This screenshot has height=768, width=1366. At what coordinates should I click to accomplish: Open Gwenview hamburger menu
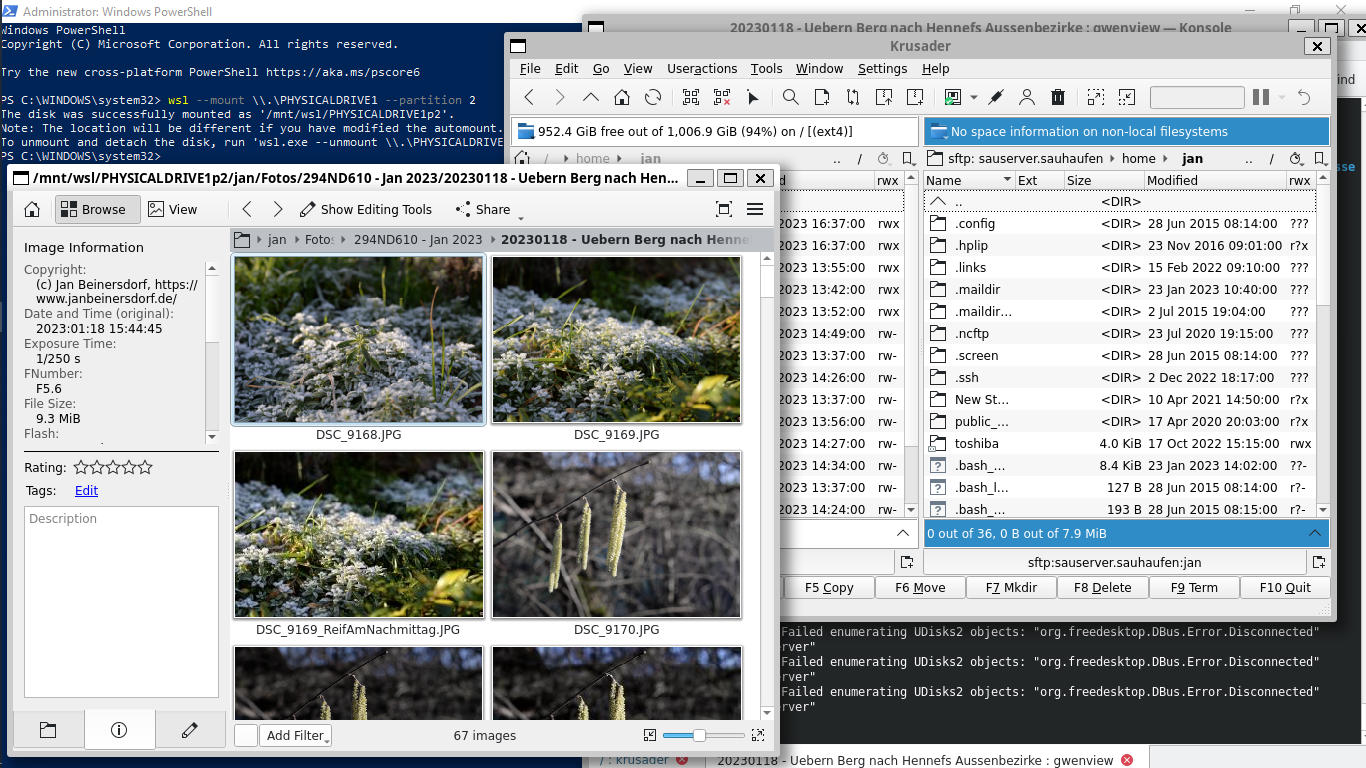tap(755, 209)
